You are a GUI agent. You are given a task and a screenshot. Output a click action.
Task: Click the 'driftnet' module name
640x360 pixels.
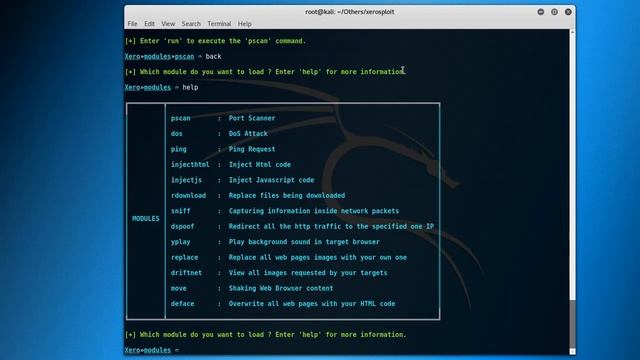[186, 273]
